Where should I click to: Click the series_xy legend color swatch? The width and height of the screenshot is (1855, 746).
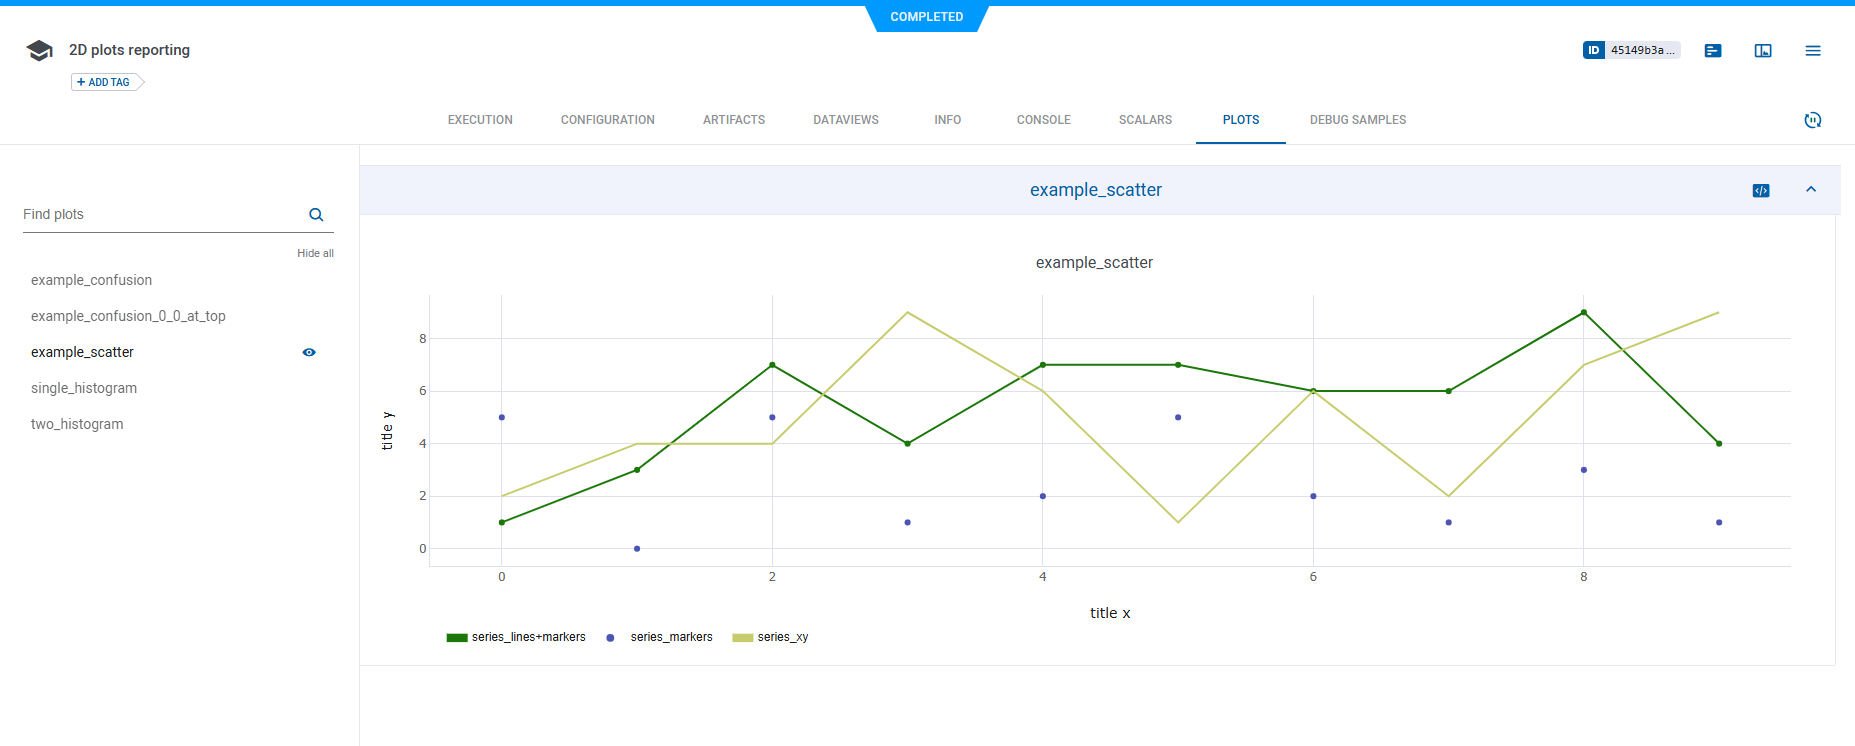tap(742, 638)
